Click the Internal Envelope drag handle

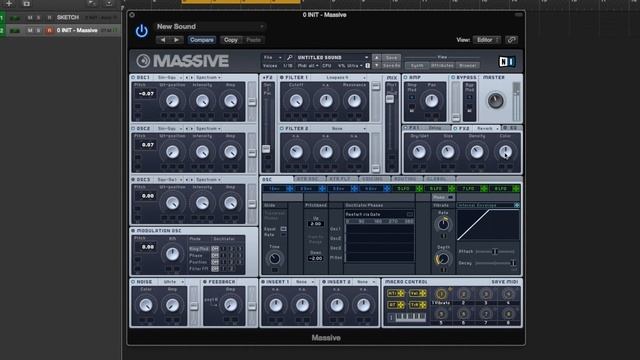[517, 205]
